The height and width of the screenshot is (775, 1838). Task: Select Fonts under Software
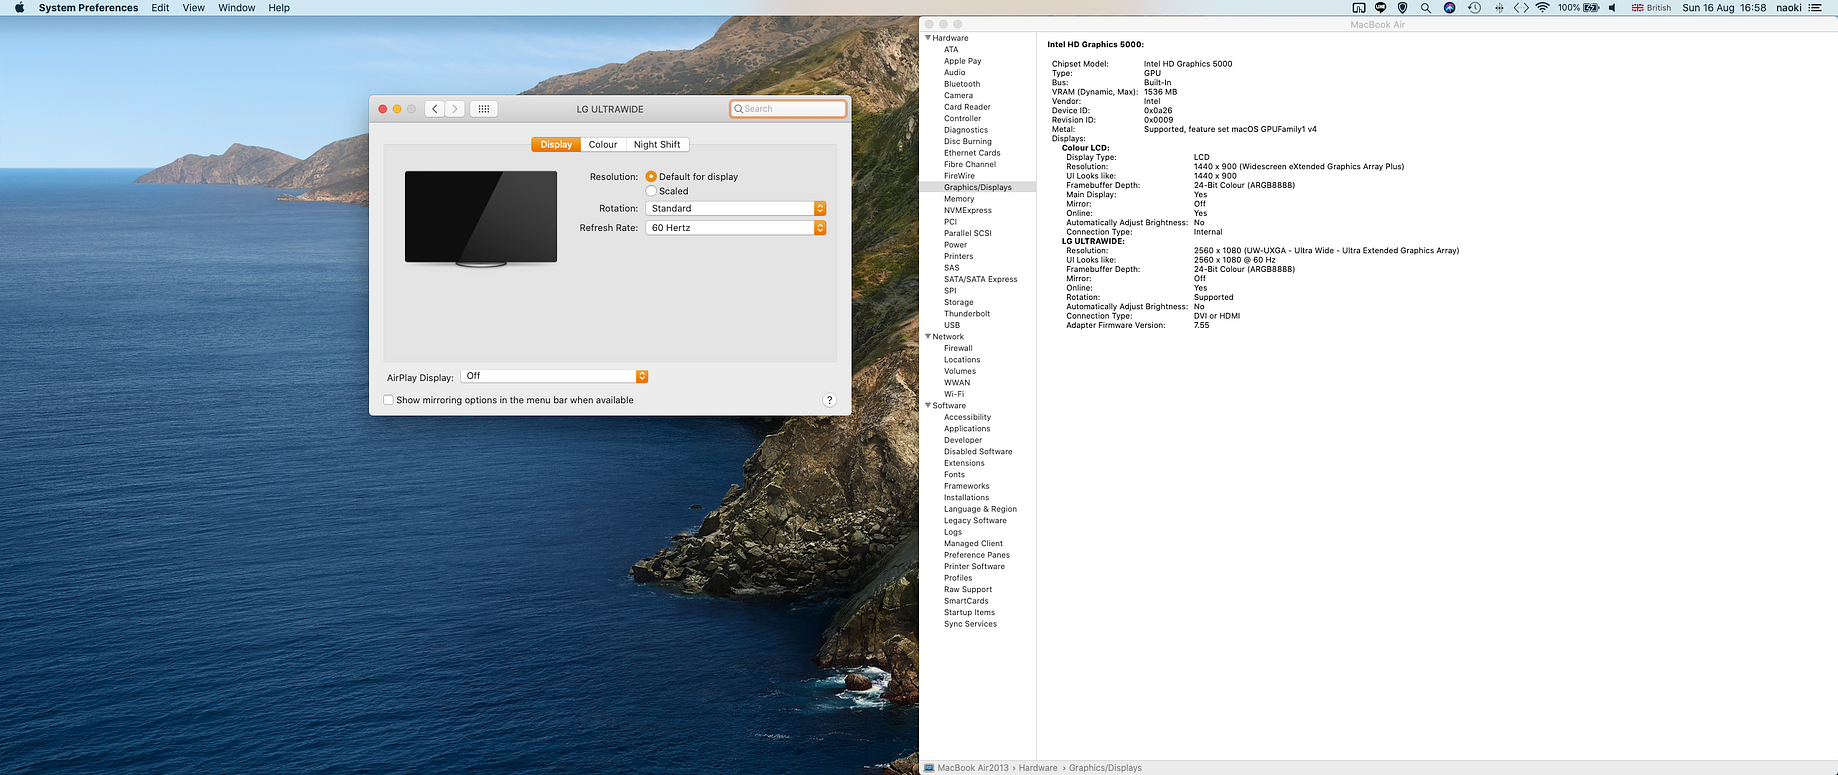pyautogui.click(x=954, y=475)
